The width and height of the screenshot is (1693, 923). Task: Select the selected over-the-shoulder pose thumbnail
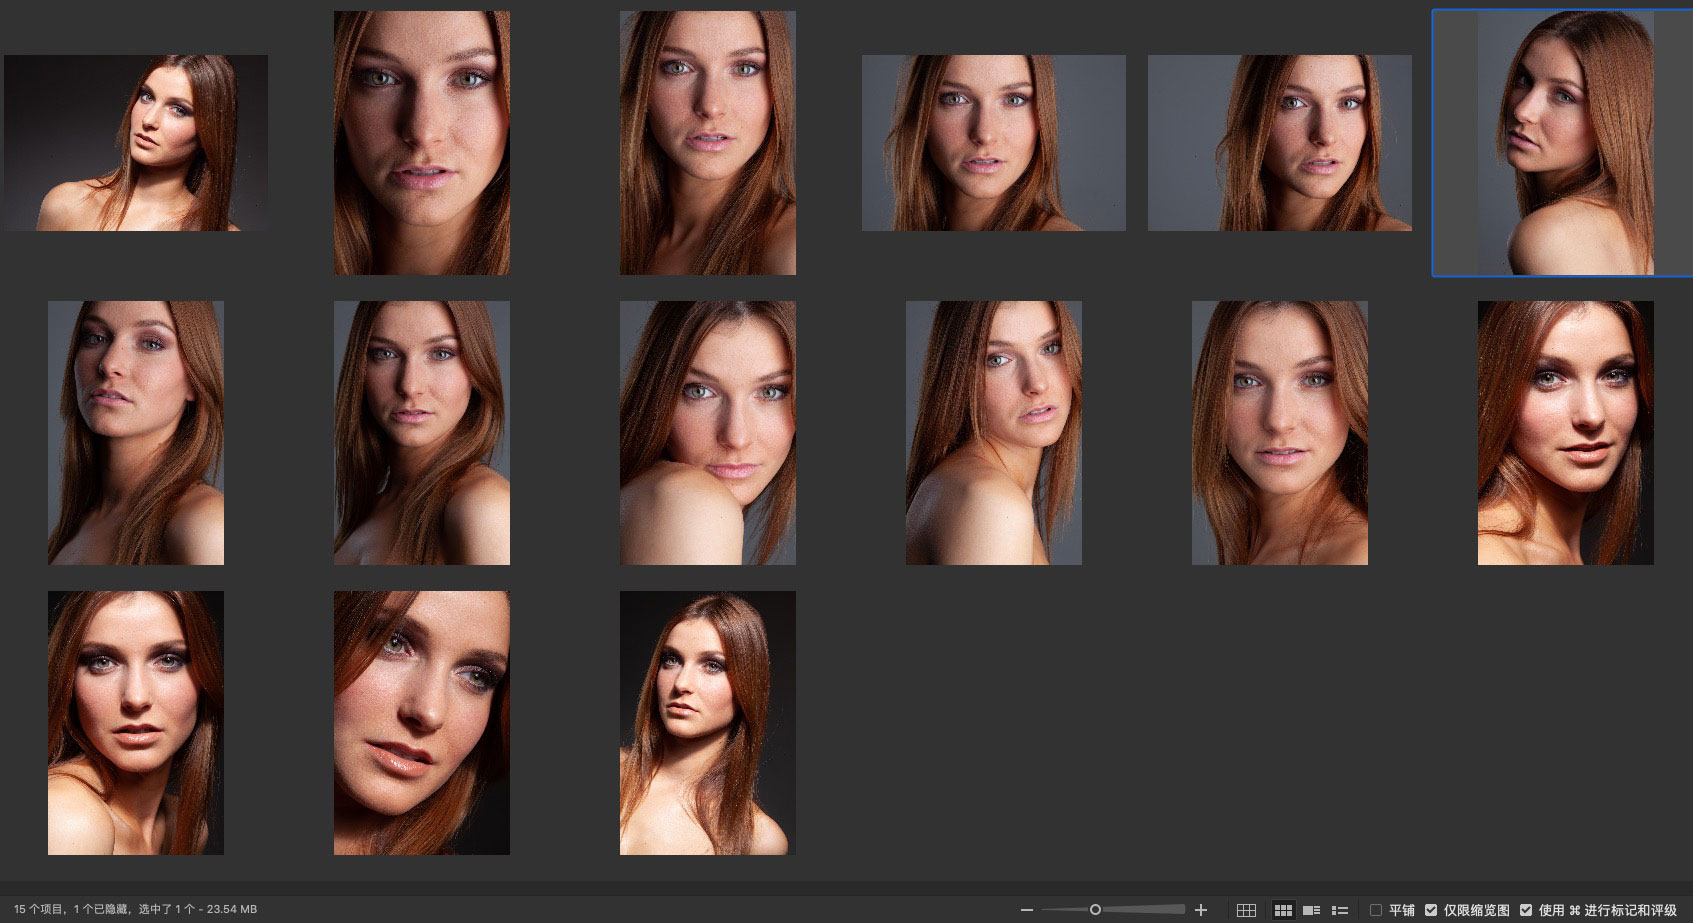(x=1565, y=143)
